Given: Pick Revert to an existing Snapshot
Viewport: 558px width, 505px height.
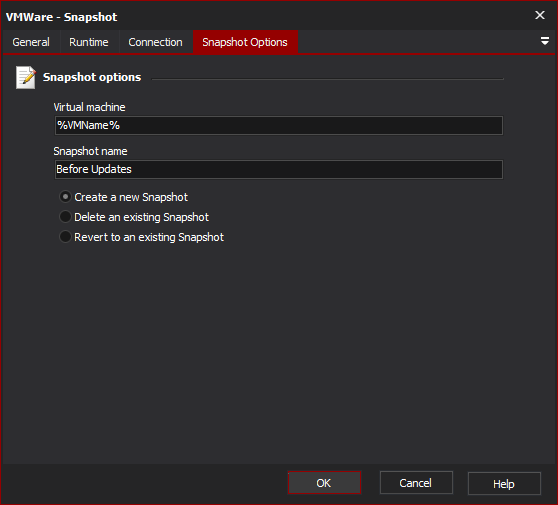Looking at the screenshot, I should (x=141, y=237).
